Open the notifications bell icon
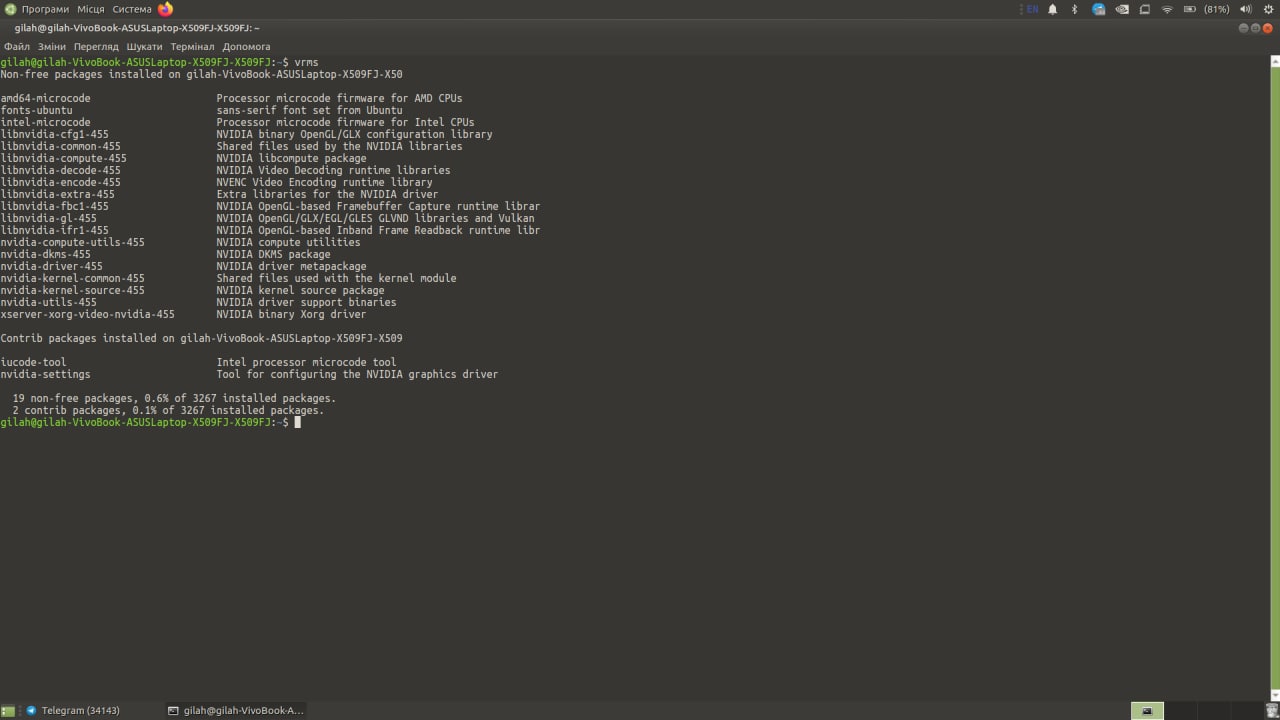Viewport: 1280px width, 720px height. [x=1053, y=9]
